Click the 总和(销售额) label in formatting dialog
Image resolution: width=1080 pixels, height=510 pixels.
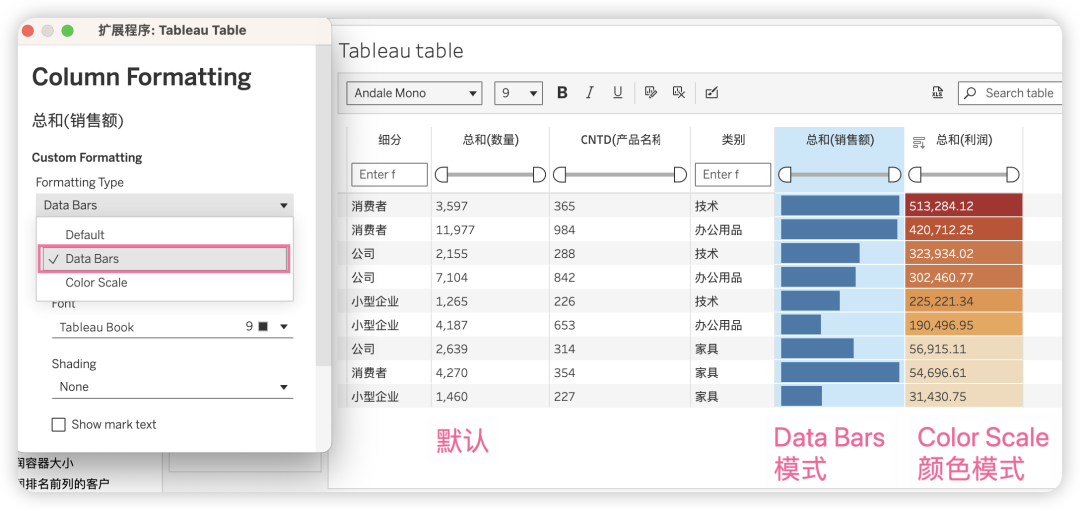[x=77, y=121]
